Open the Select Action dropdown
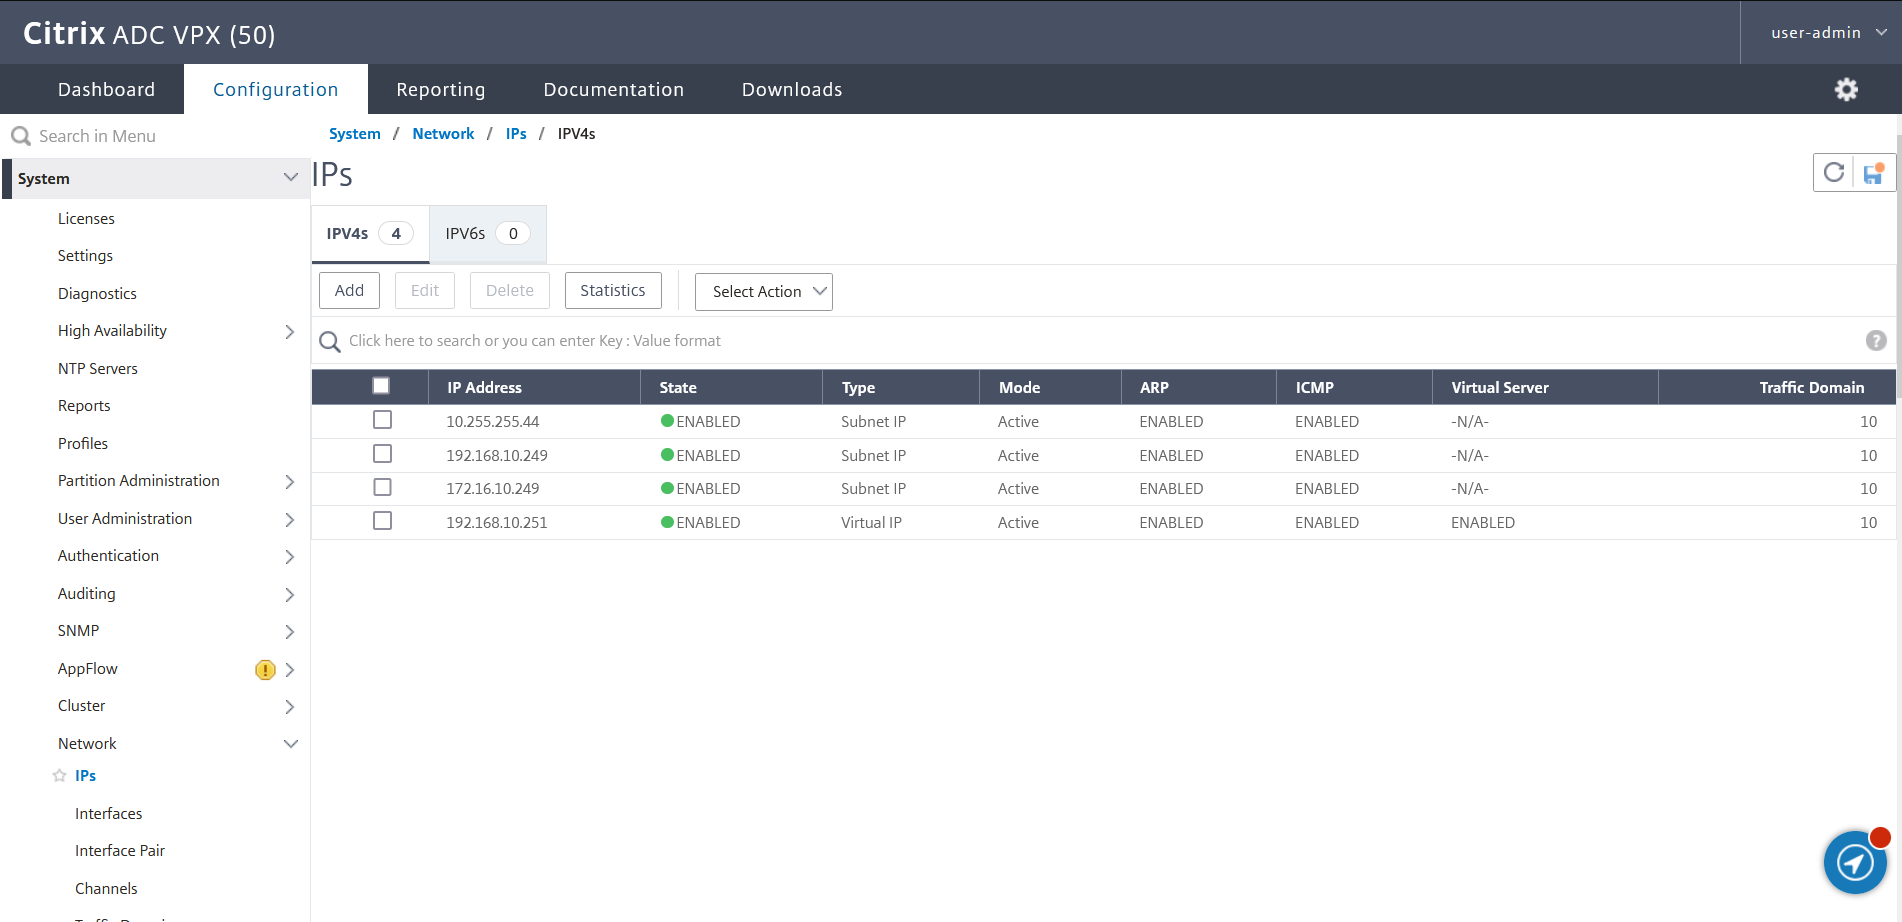1902x922 pixels. [x=763, y=291]
